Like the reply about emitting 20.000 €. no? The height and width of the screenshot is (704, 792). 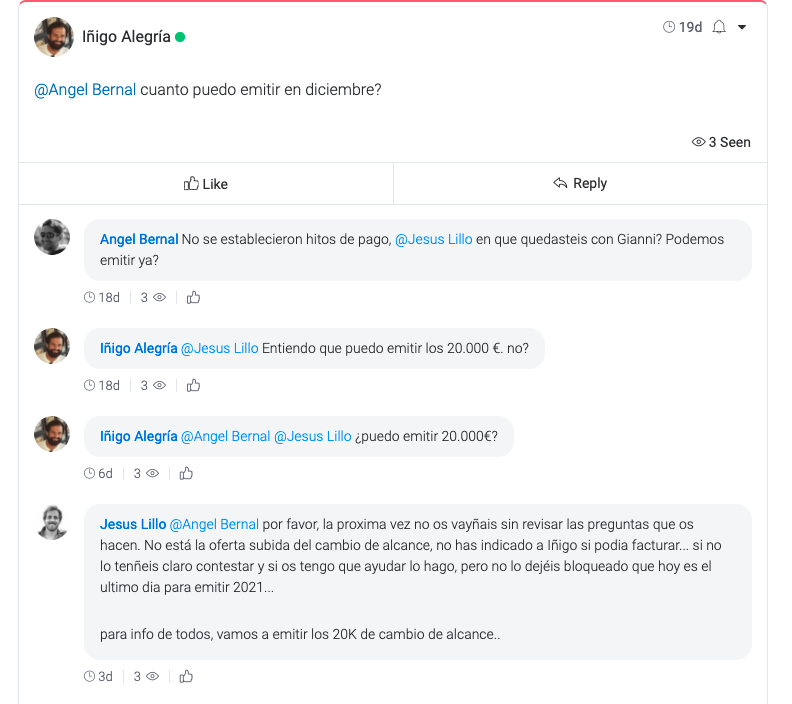coord(194,385)
